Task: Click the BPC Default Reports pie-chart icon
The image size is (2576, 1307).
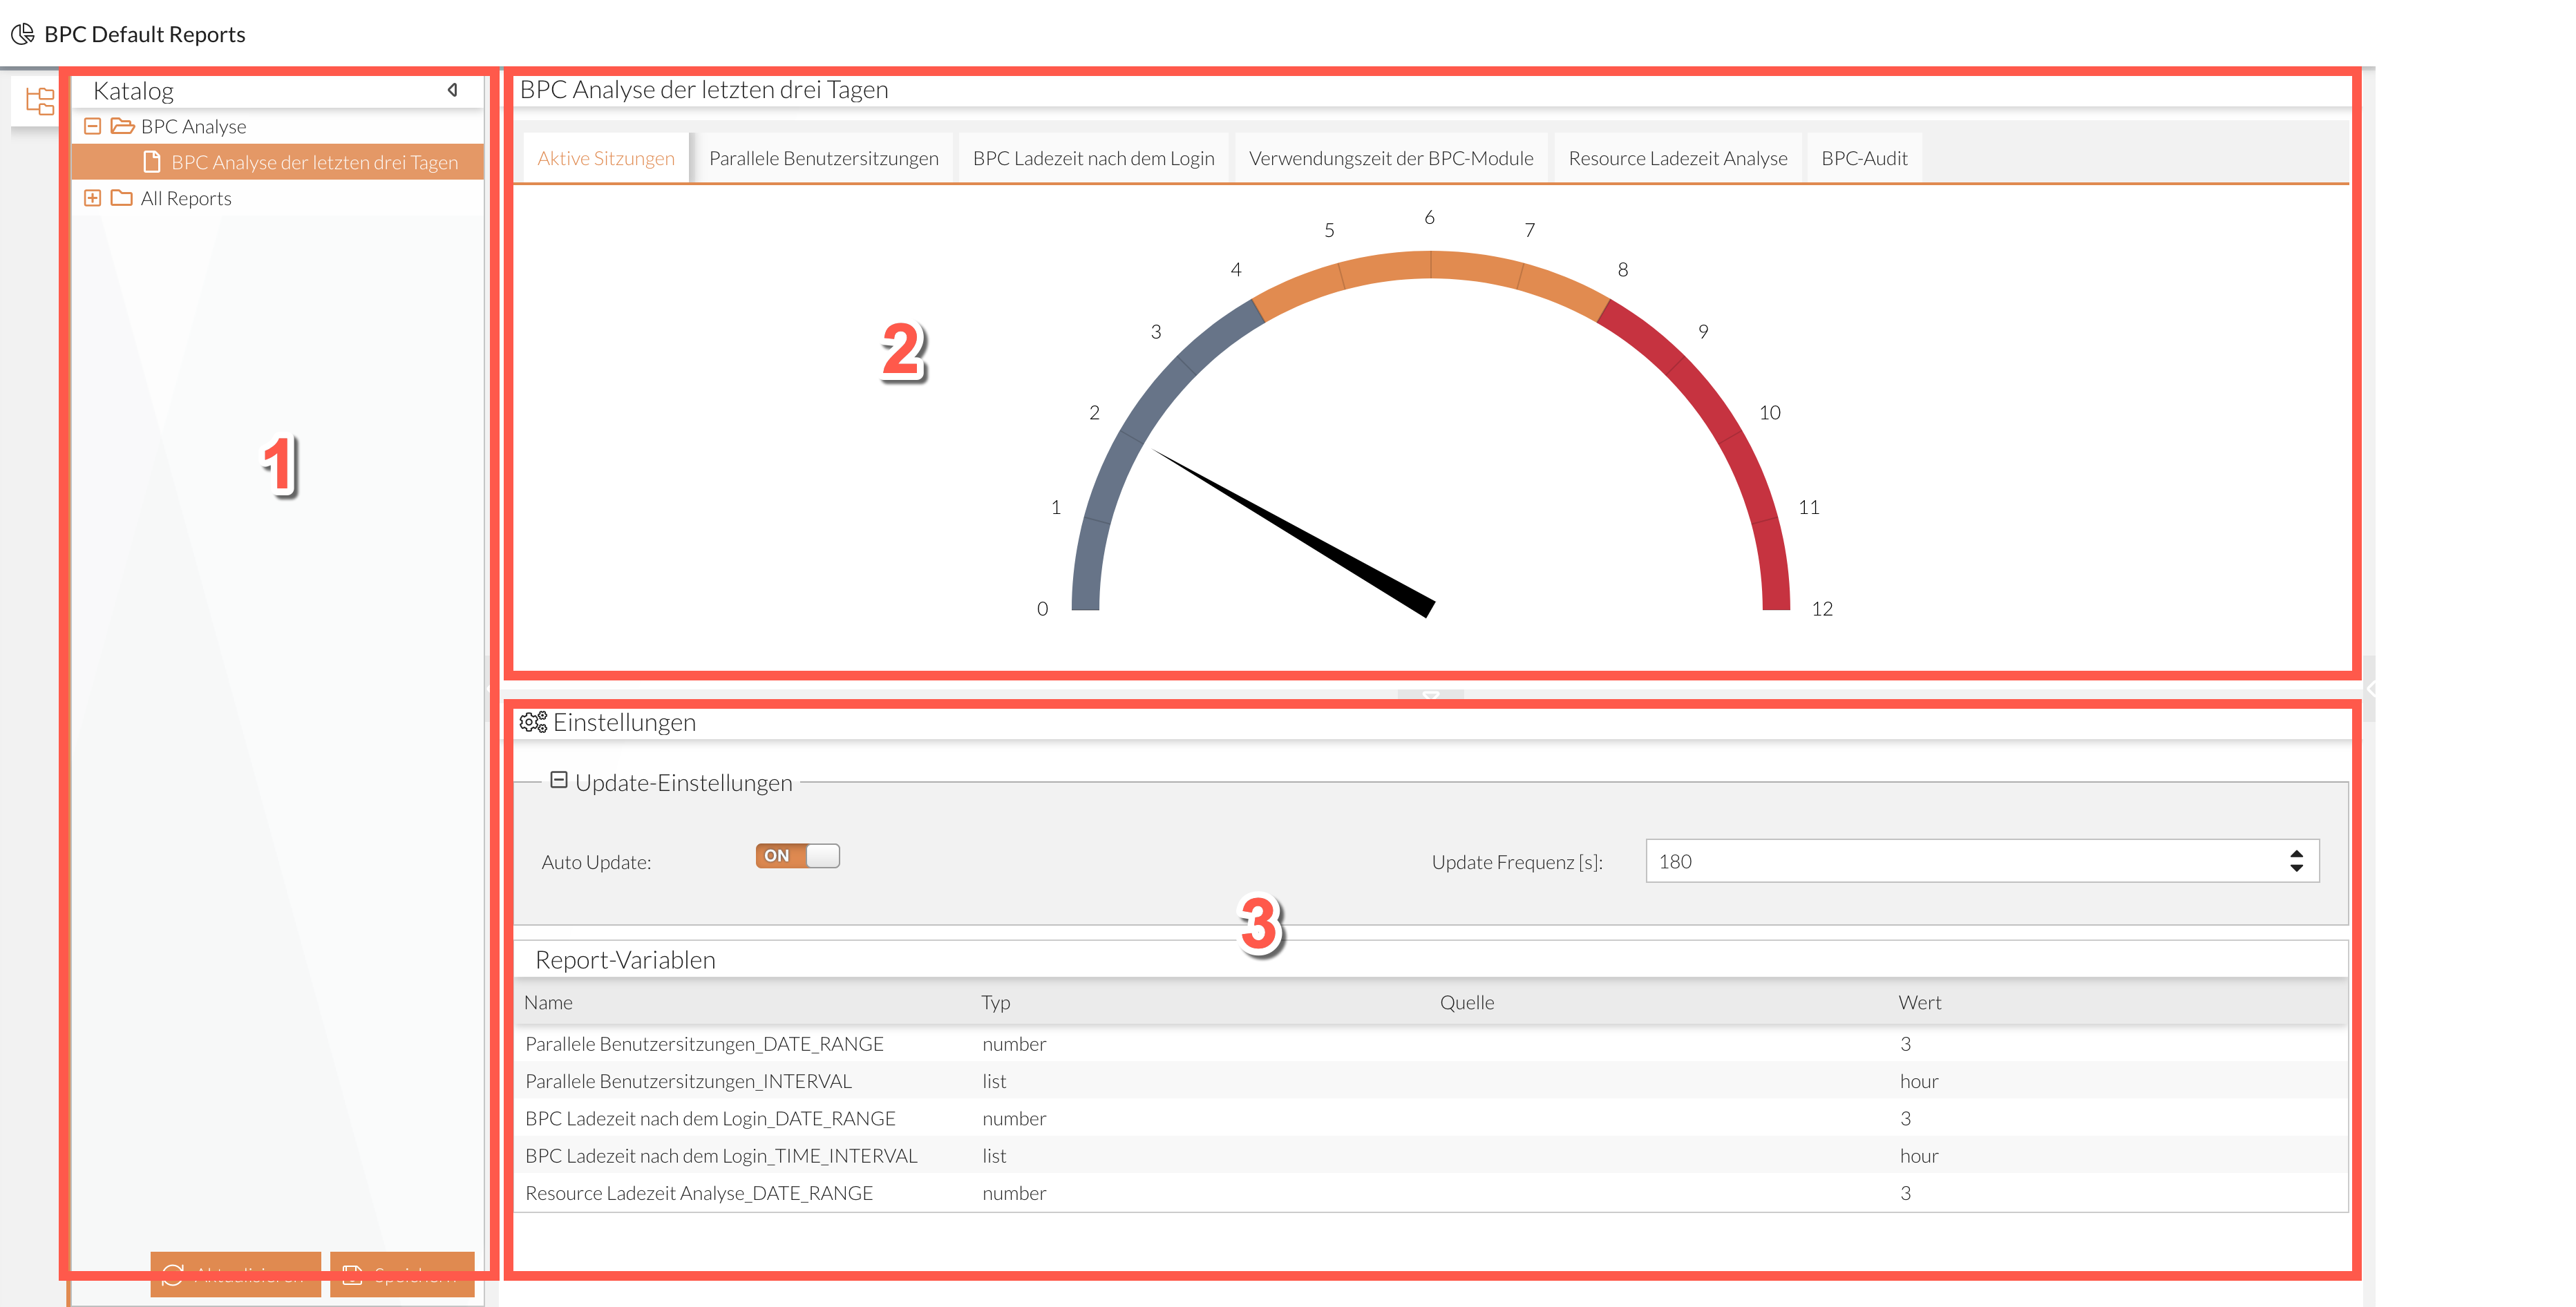Action: (22, 34)
